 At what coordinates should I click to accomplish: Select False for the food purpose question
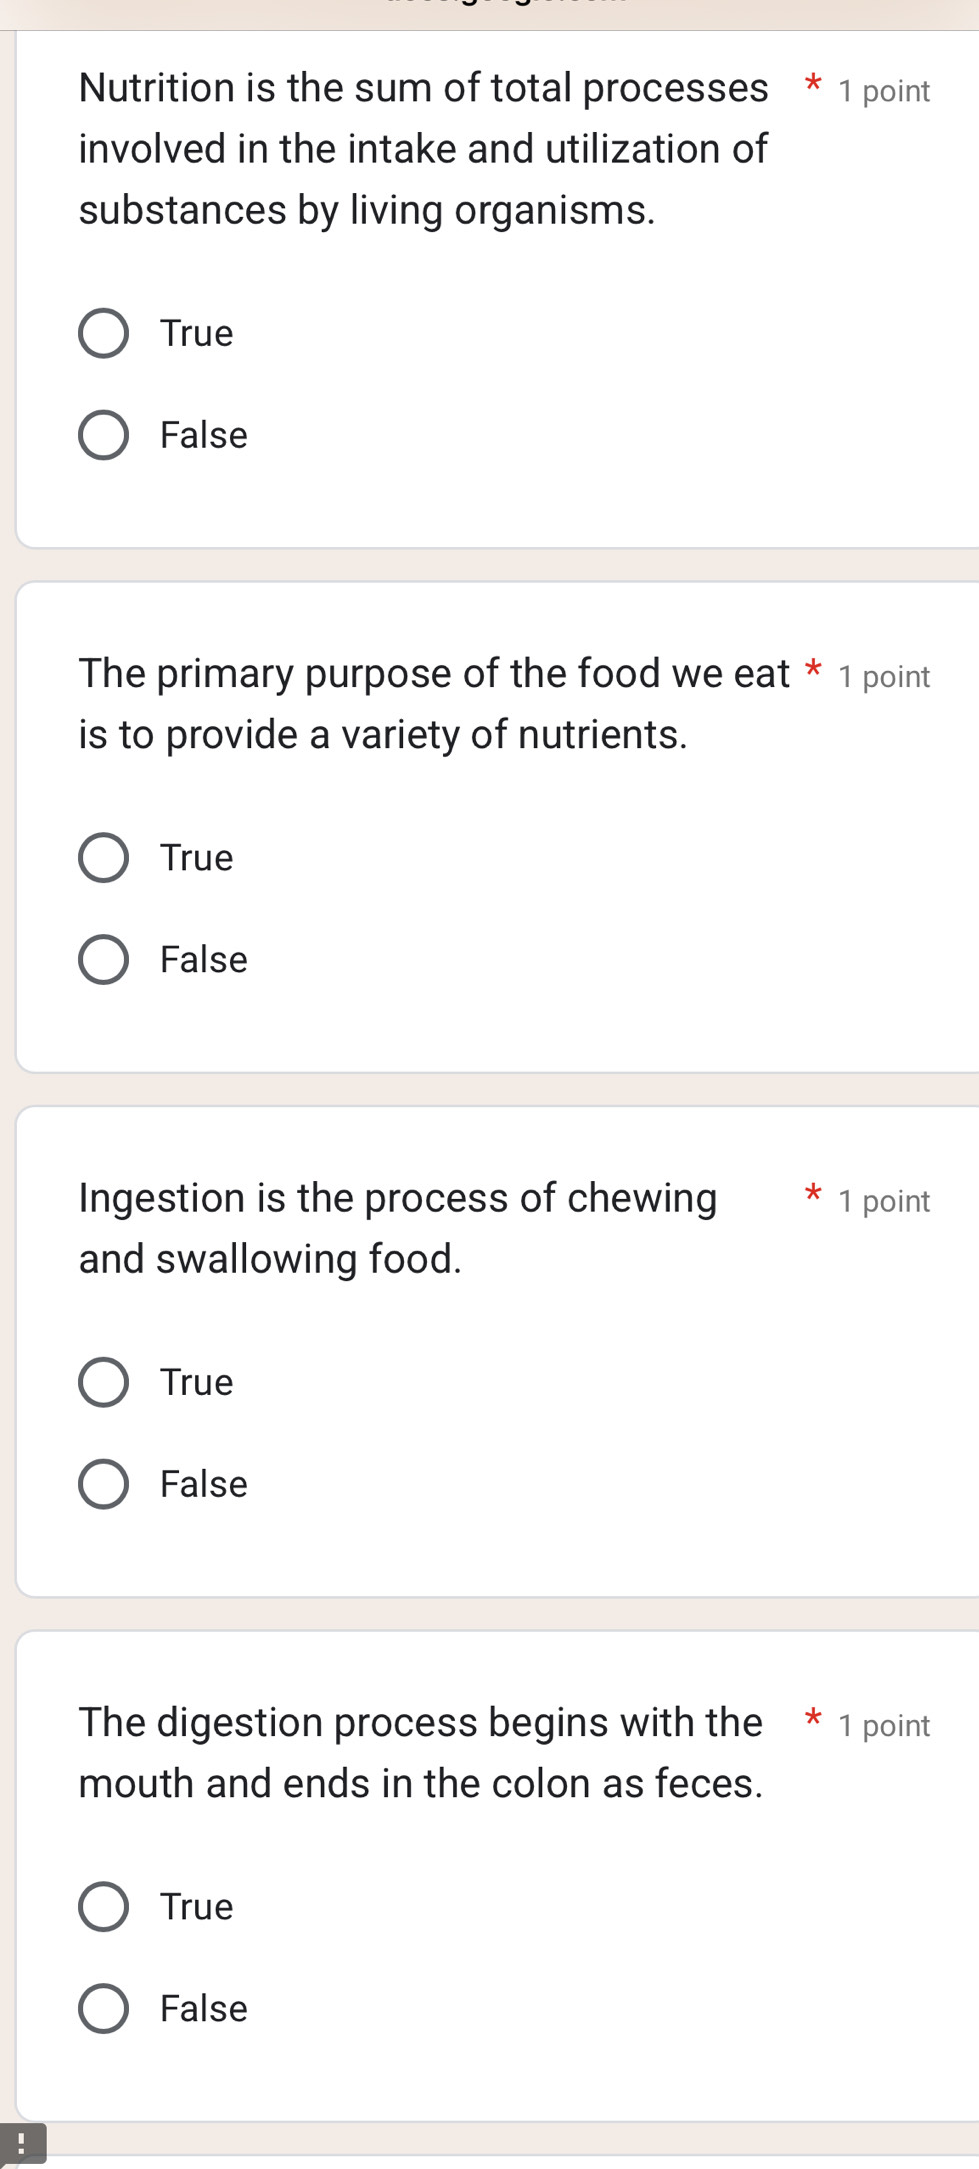coord(103,960)
